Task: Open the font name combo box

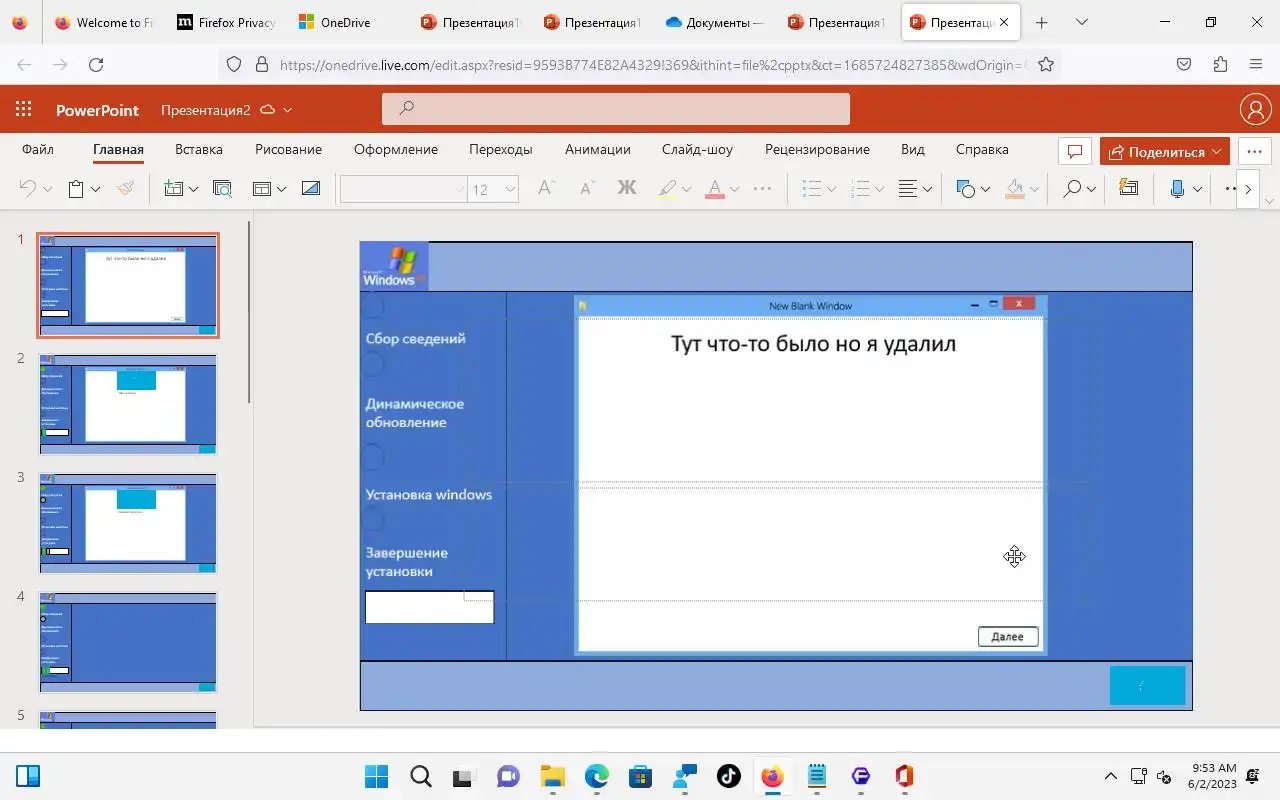Action: (404, 189)
